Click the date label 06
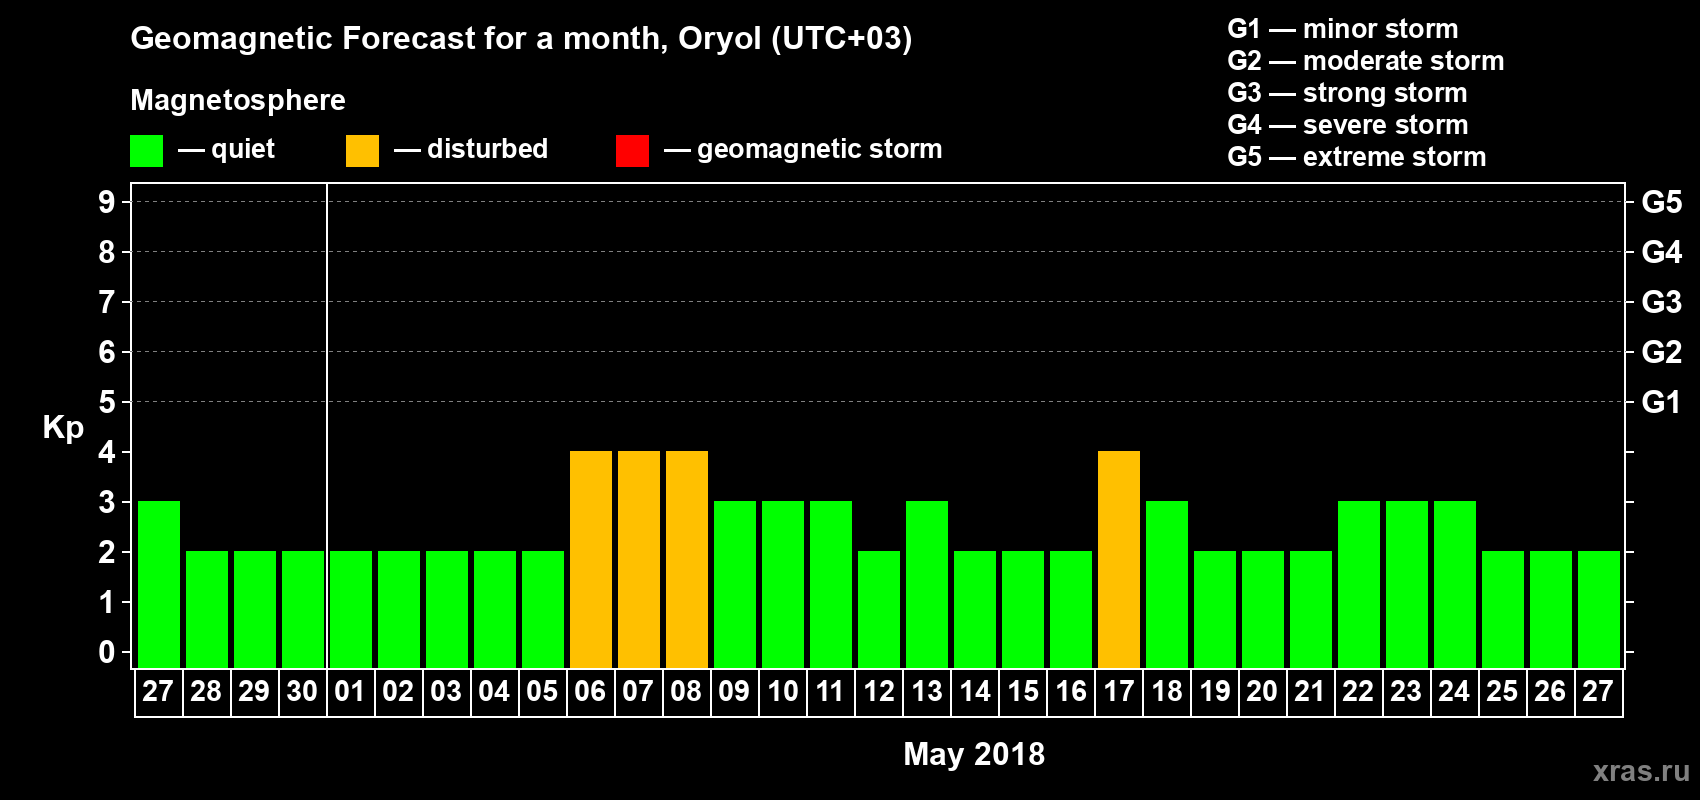1700x800 pixels. click(590, 692)
